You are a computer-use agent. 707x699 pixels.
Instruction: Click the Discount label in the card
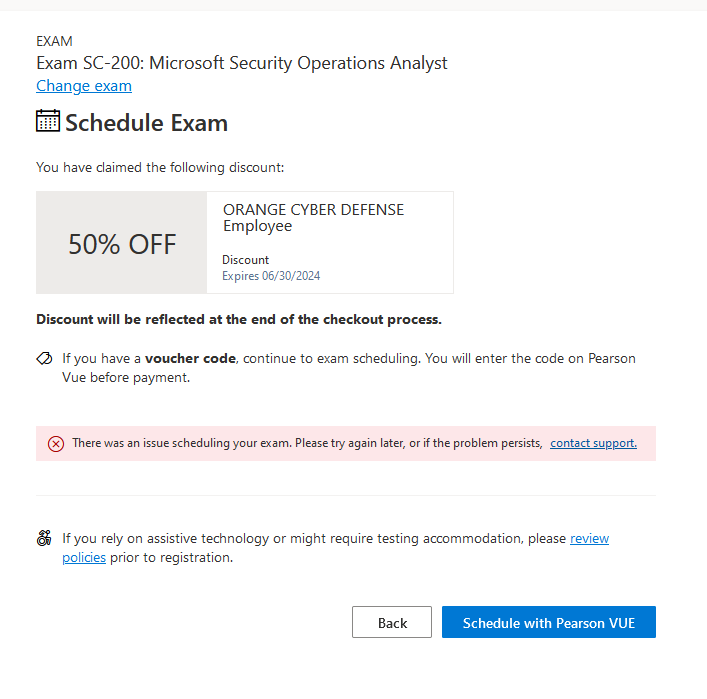click(x=245, y=260)
